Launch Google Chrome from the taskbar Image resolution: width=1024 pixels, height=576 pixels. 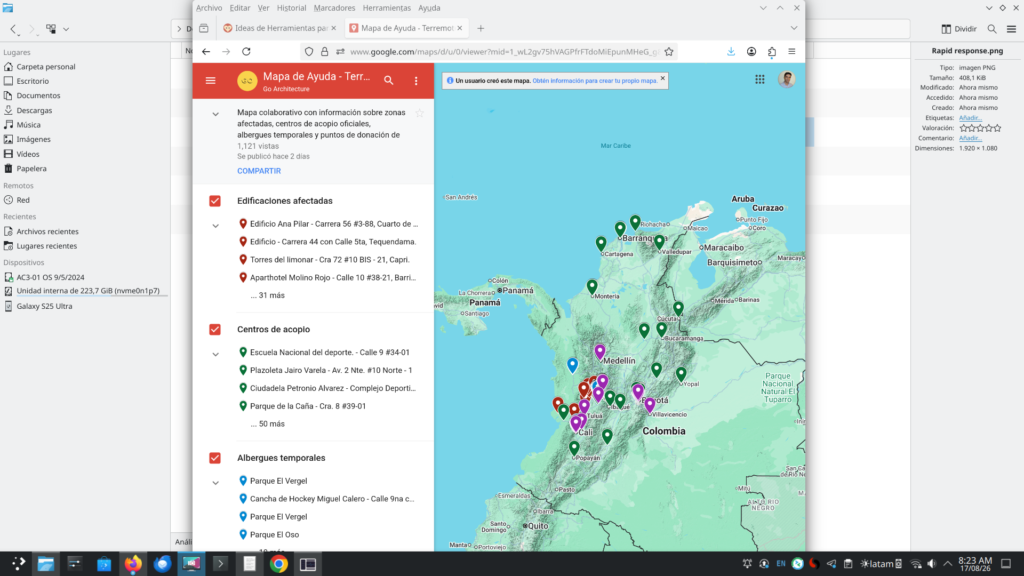(279, 564)
